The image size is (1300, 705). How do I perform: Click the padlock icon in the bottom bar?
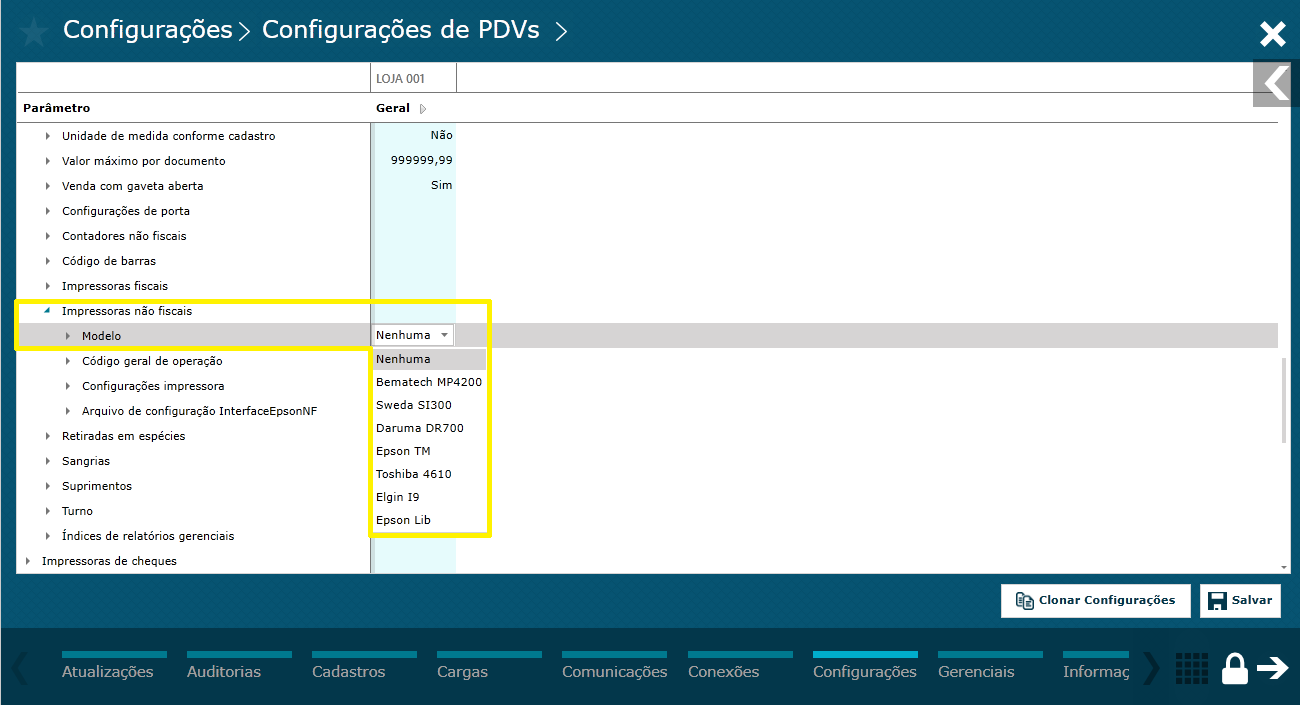pyautogui.click(x=1235, y=668)
